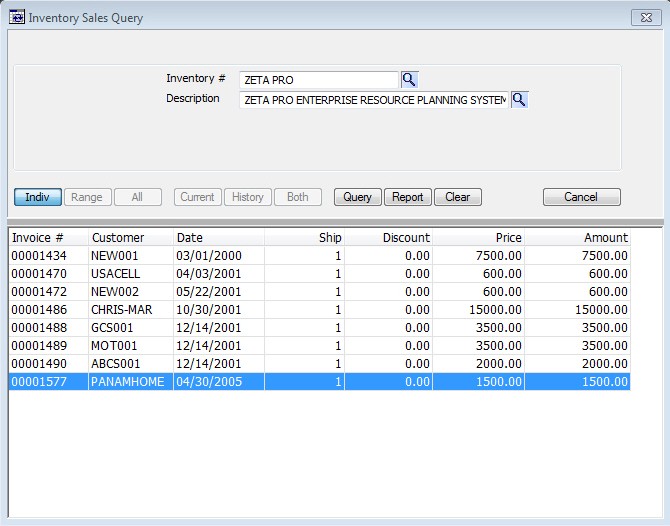The height and width of the screenshot is (526, 670).
Task: Sort by Customer column header
Action: pyautogui.click(x=131, y=238)
